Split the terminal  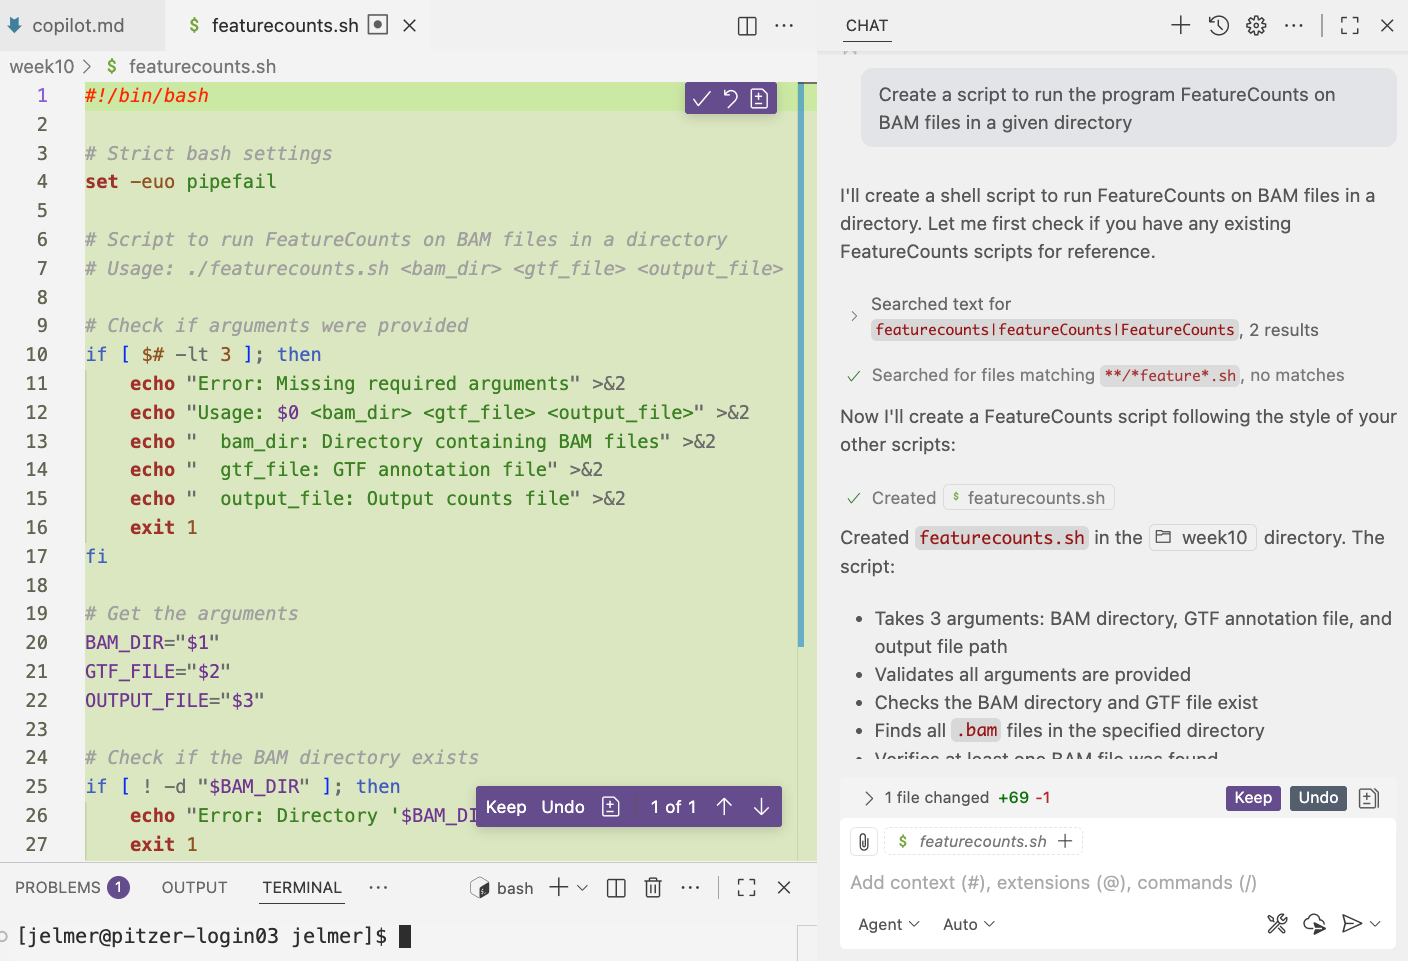615,887
